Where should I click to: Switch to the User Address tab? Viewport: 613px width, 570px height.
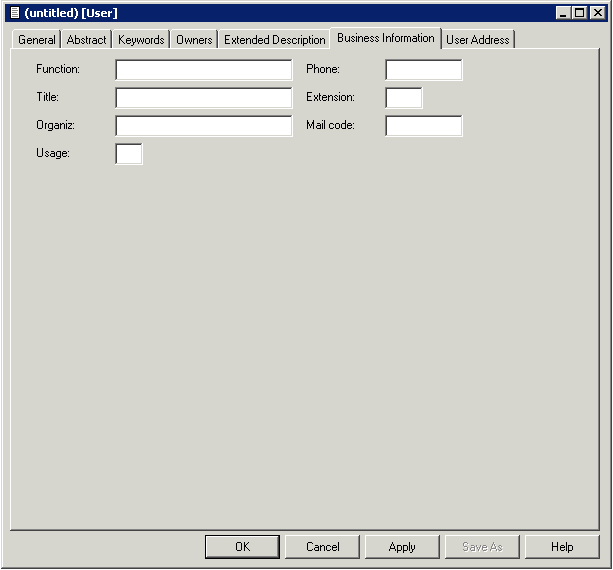pos(477,40)
